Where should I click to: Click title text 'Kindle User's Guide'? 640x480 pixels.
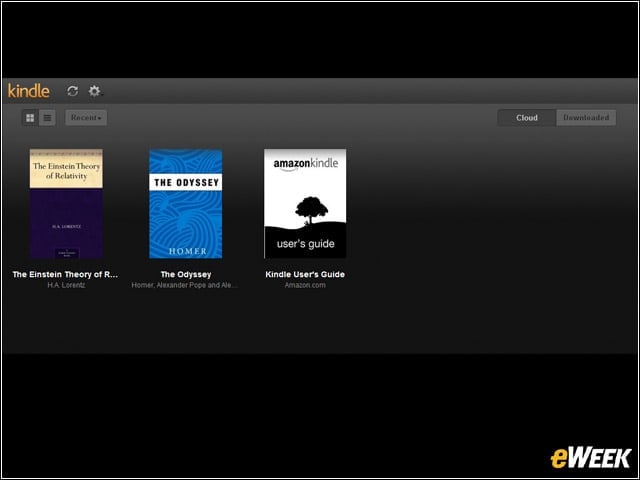305,274
